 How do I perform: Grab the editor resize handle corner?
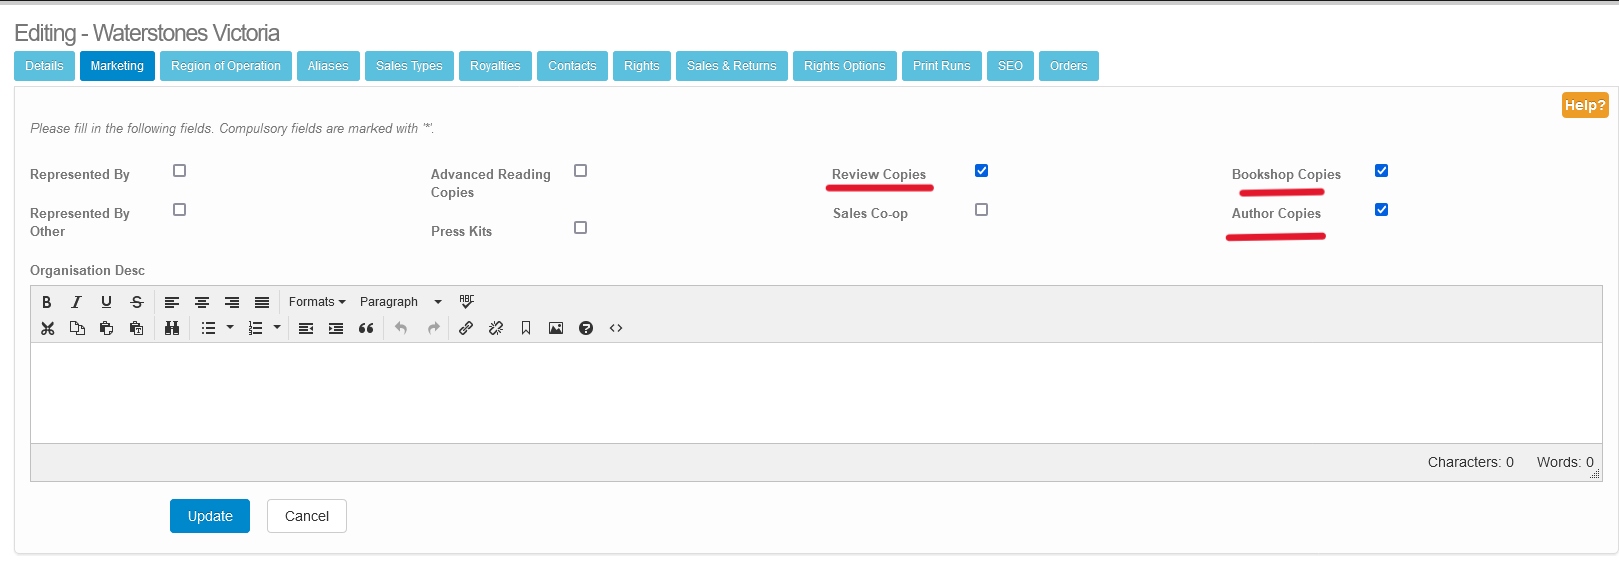[1595, 474]
